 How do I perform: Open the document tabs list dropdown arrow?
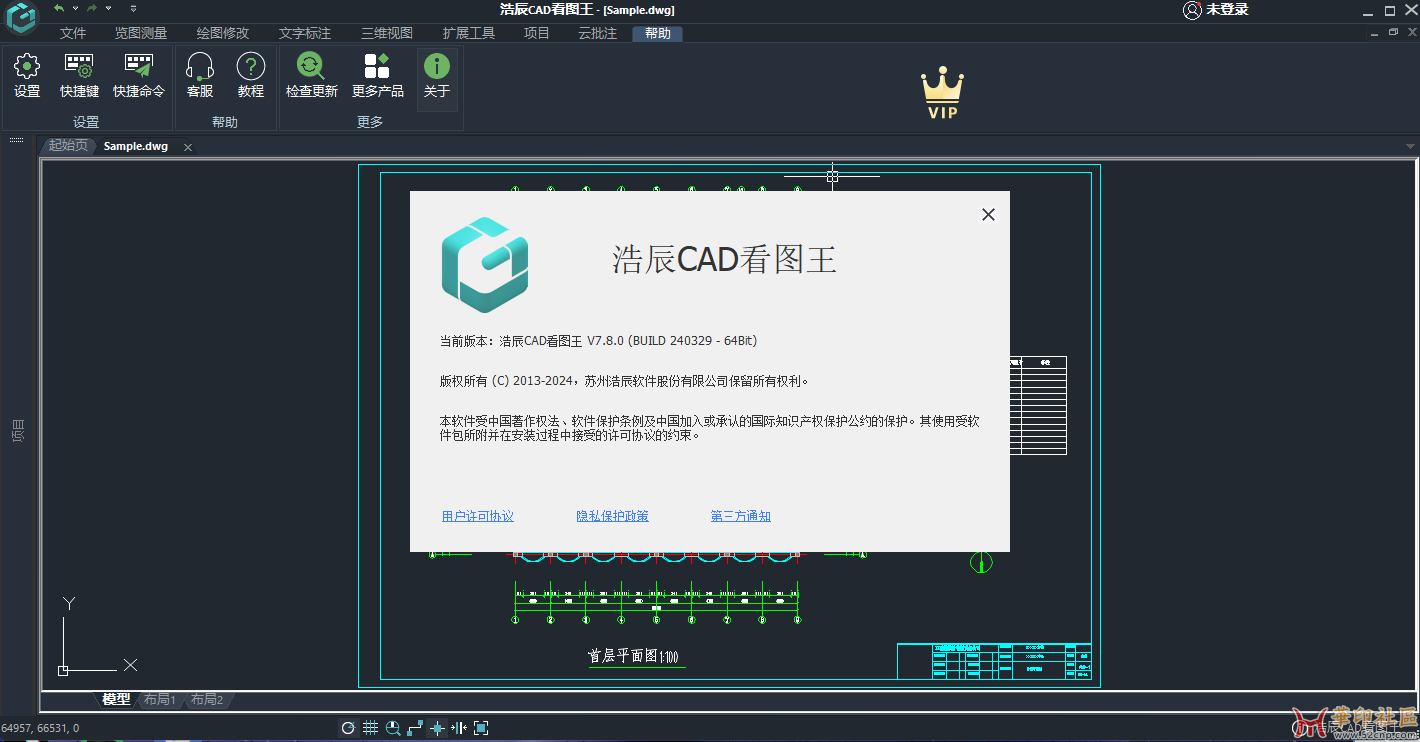[1411, 146]
